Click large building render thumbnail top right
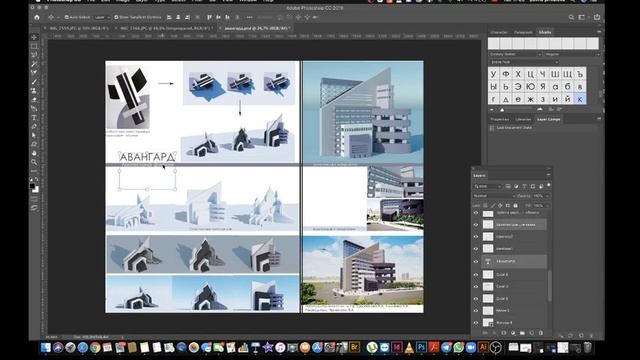The image size is (640, 360). click(363, 112)
